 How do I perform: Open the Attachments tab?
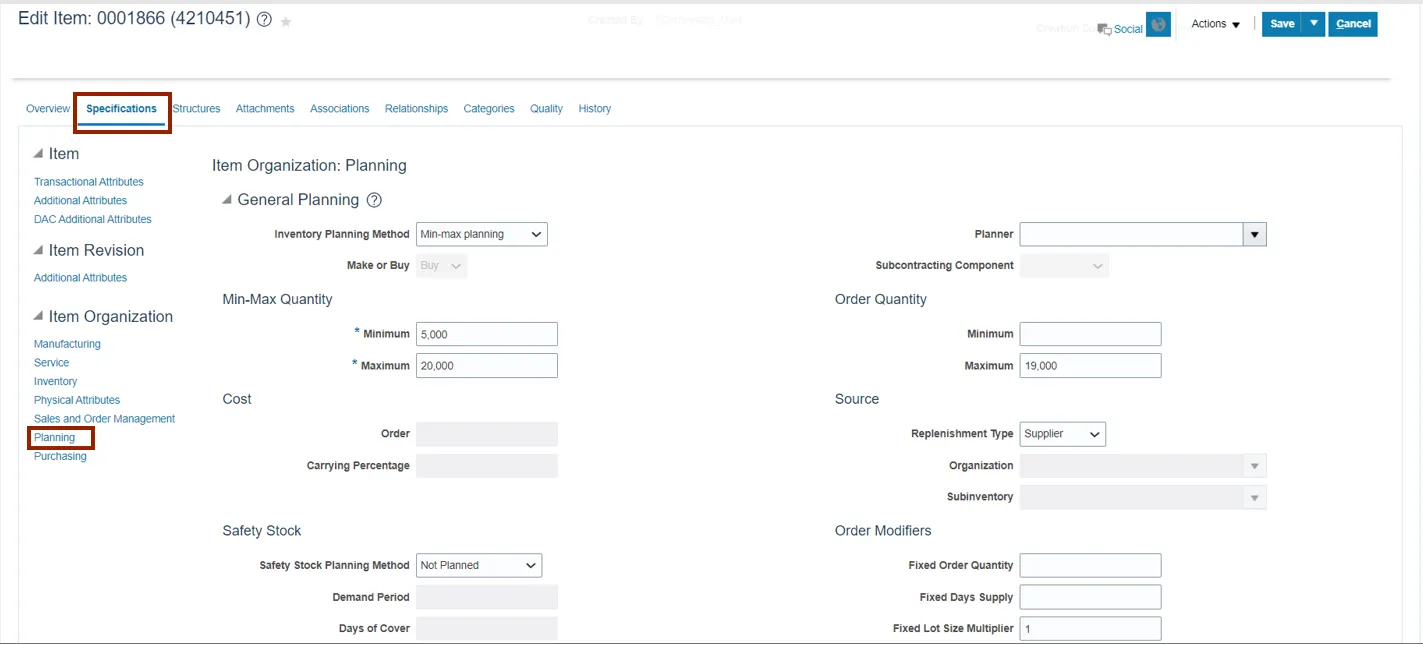(265, 108)
